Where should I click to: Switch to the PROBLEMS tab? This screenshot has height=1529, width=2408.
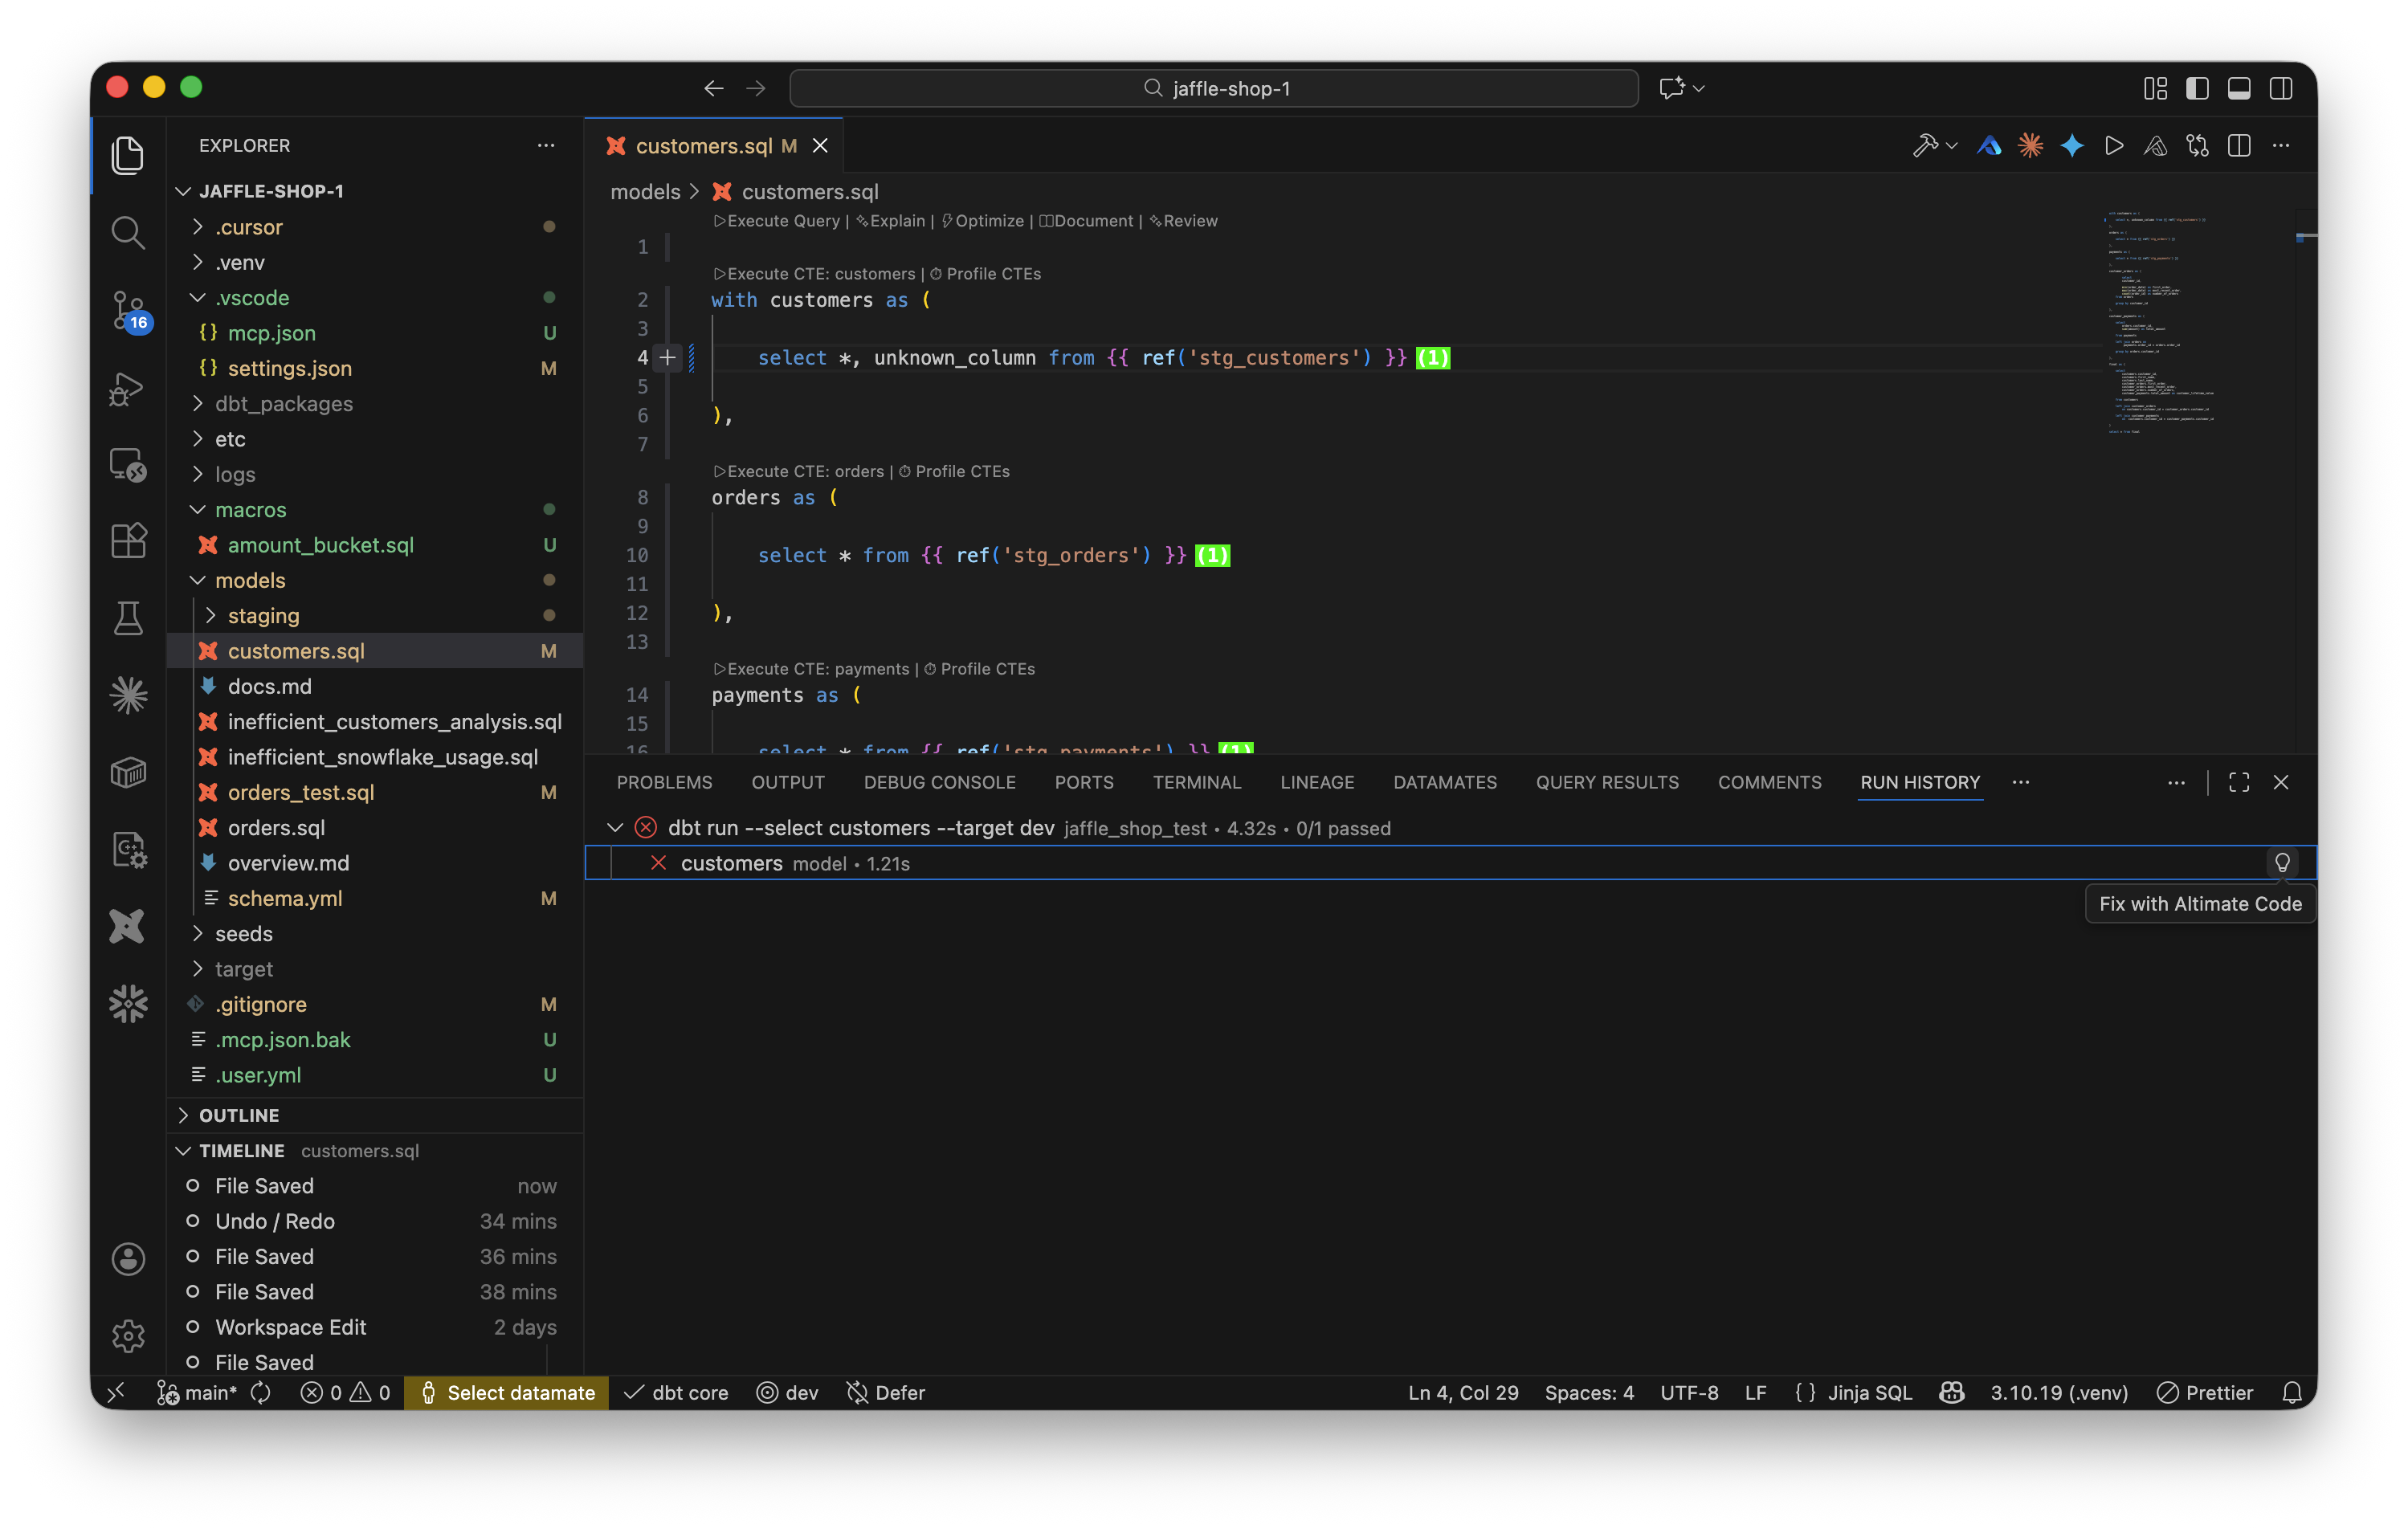coord(664,782)
